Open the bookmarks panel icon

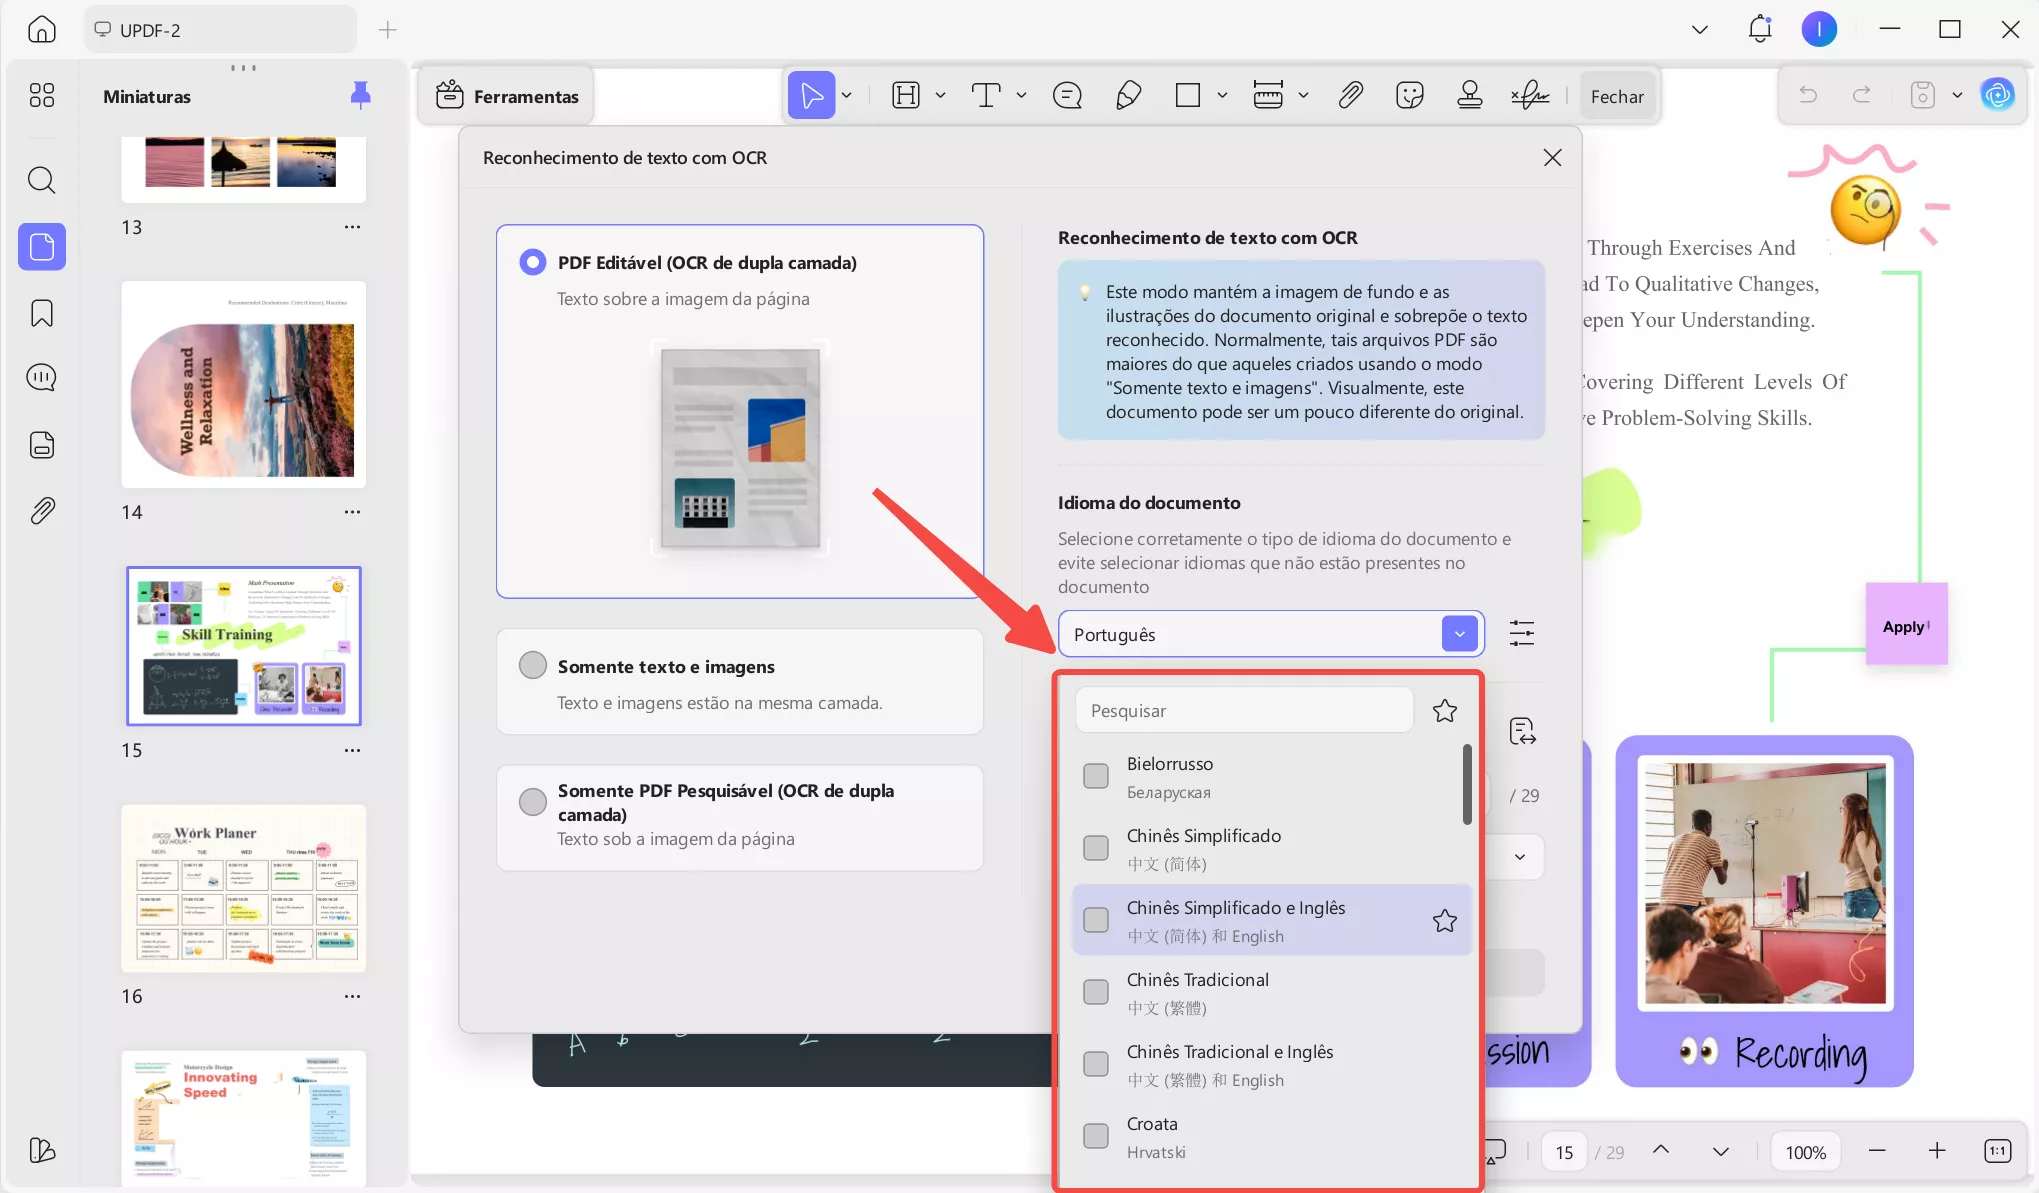41,313
